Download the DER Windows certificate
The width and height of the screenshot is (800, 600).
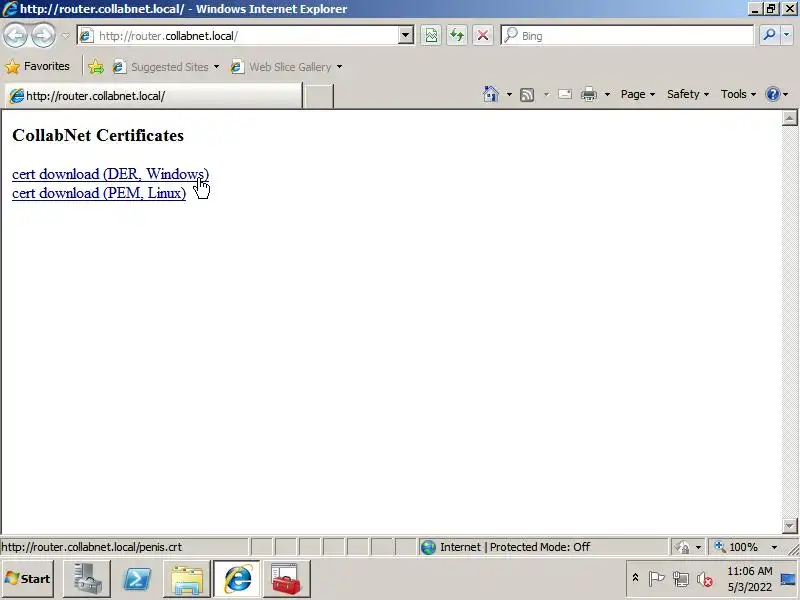pyautogui.click(x=110, y=174)
